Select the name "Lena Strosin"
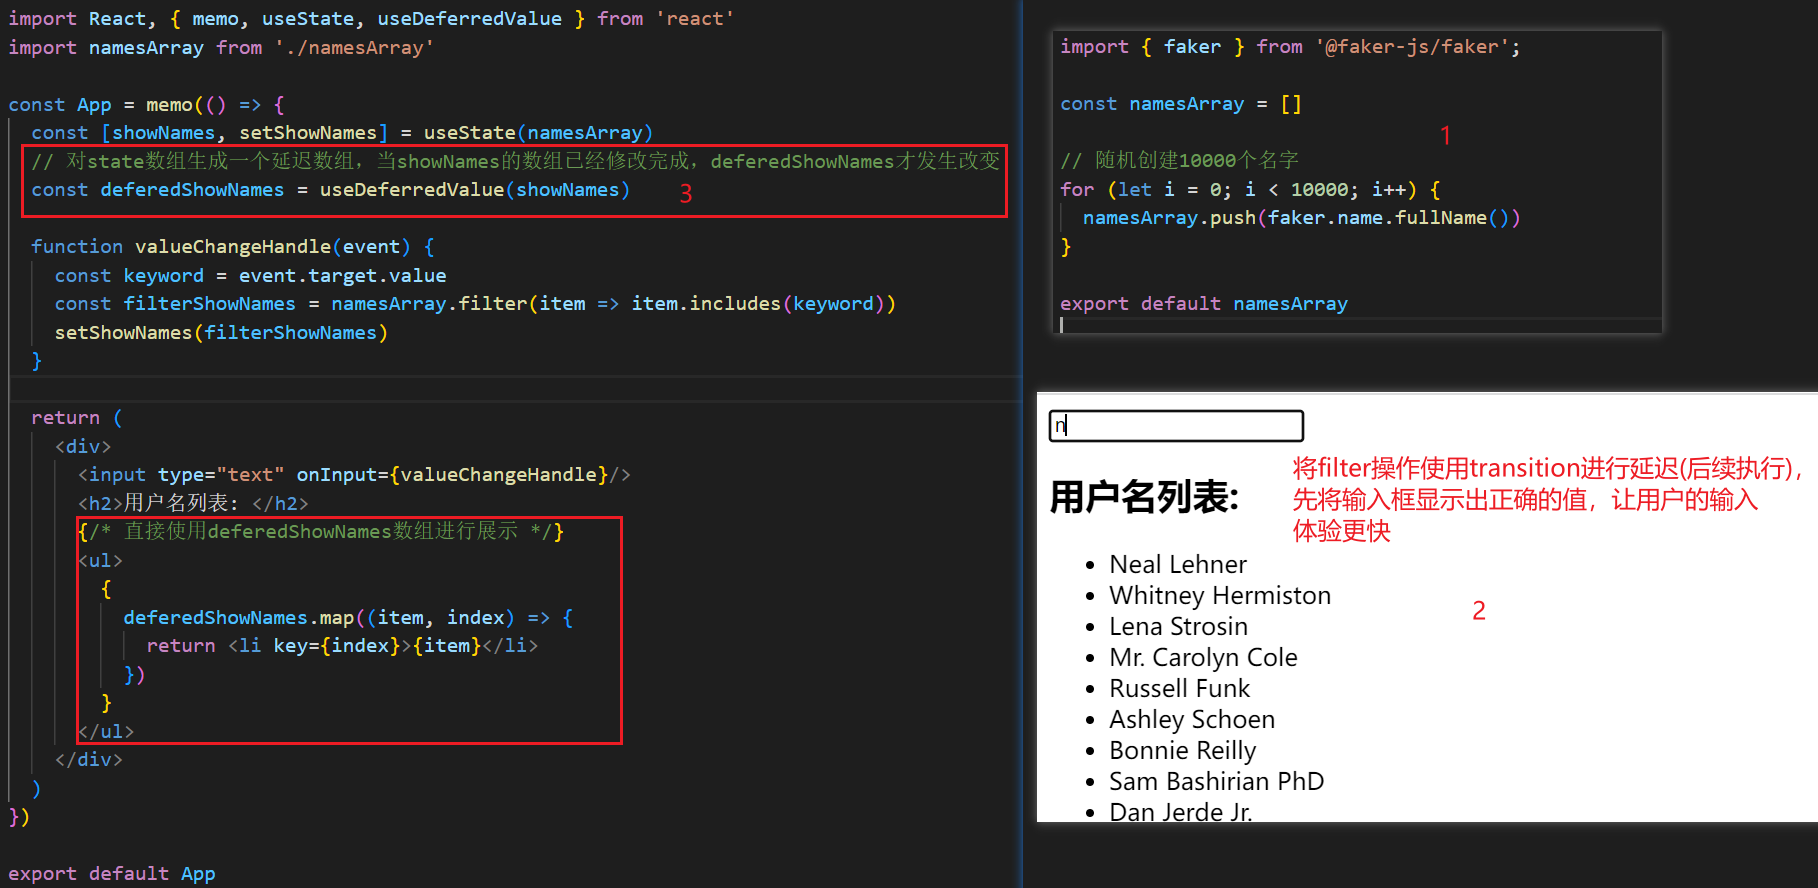The width and height of the screenshot is (1818, 888). coord(1178,626)
